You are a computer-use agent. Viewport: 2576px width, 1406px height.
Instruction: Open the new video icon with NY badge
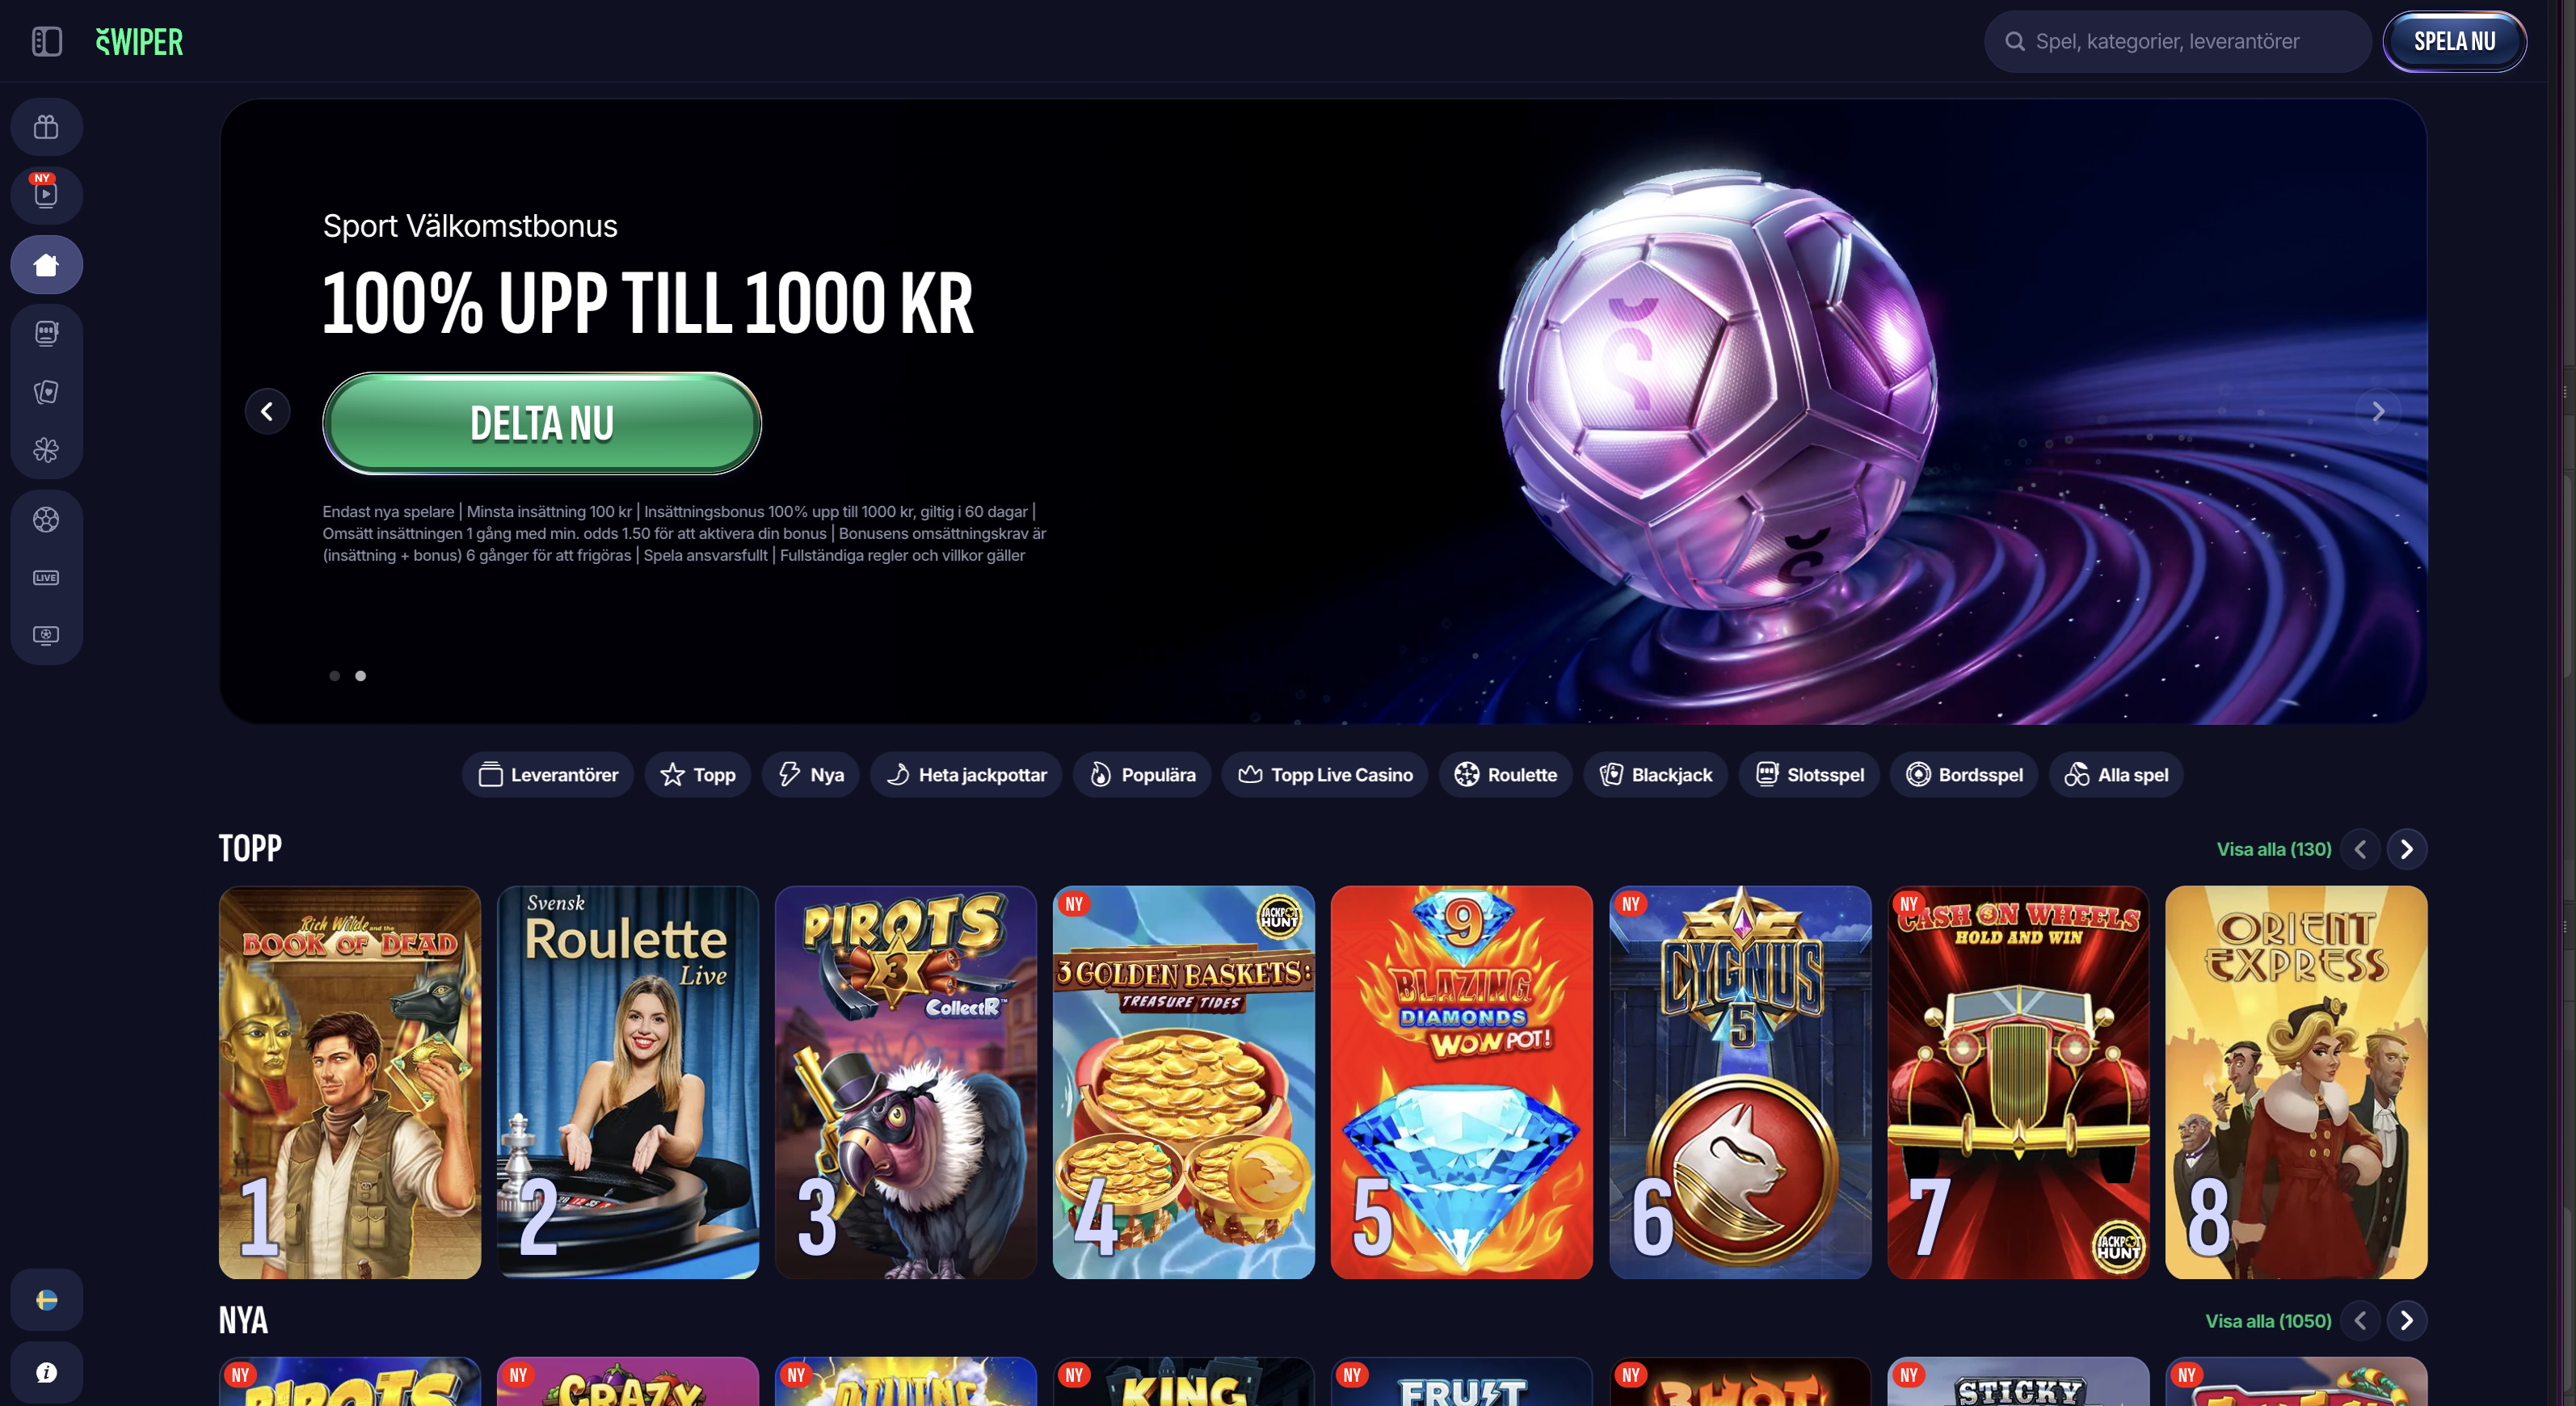point(46,194)
